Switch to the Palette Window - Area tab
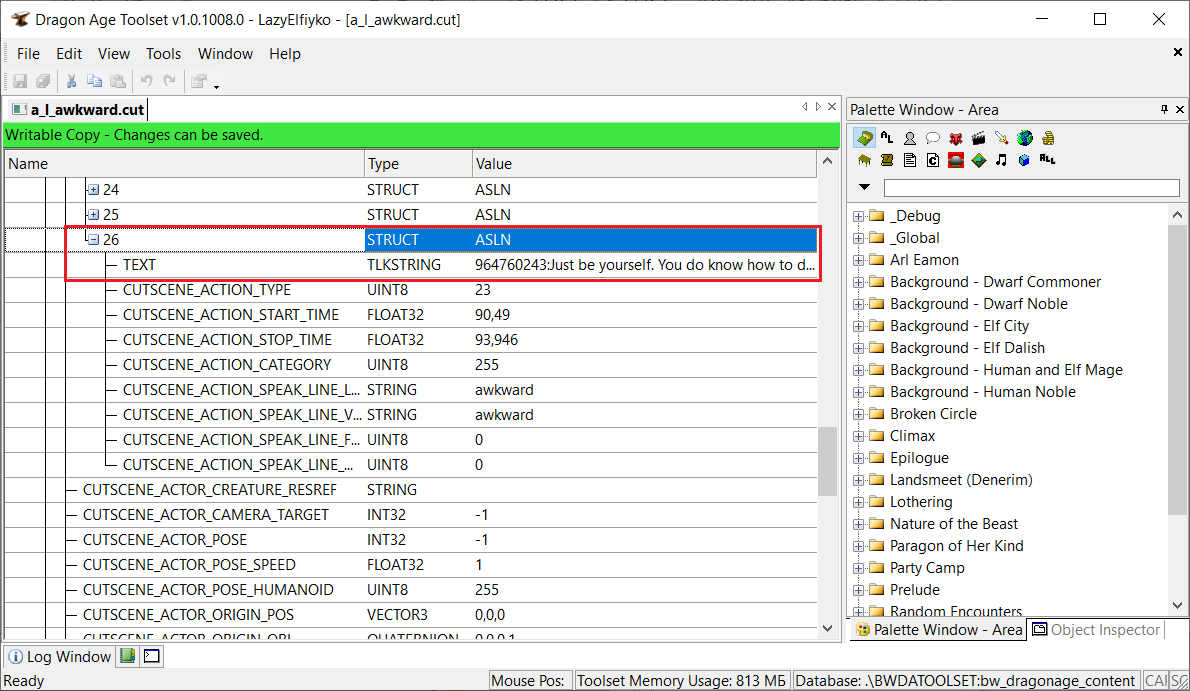Viewport: 1190px width, 691px height. tap(940, 629)
